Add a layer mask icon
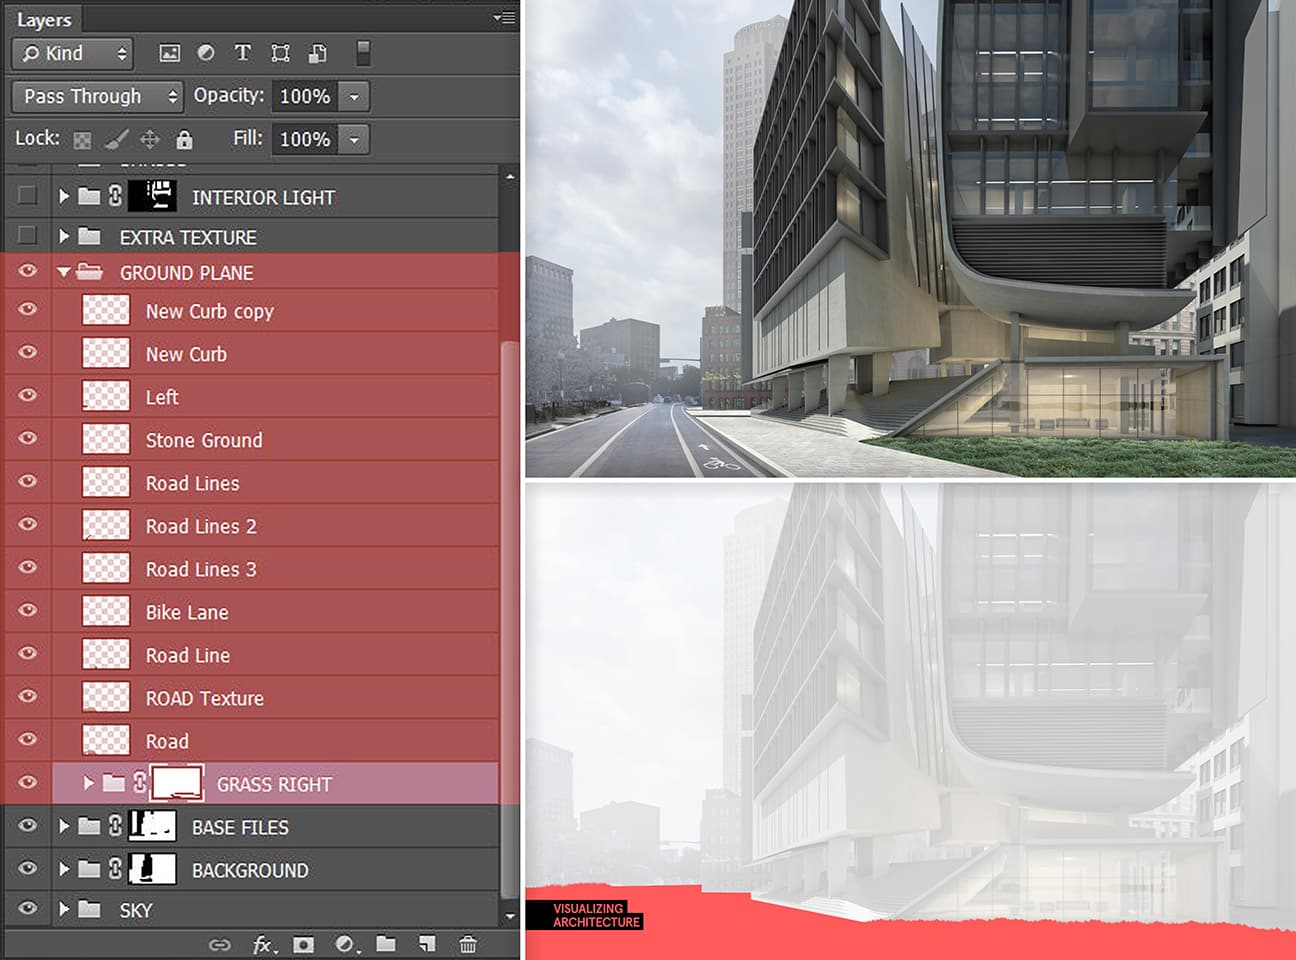The image size is (1296, 960). pyautogui.click(x=303, y=944)
